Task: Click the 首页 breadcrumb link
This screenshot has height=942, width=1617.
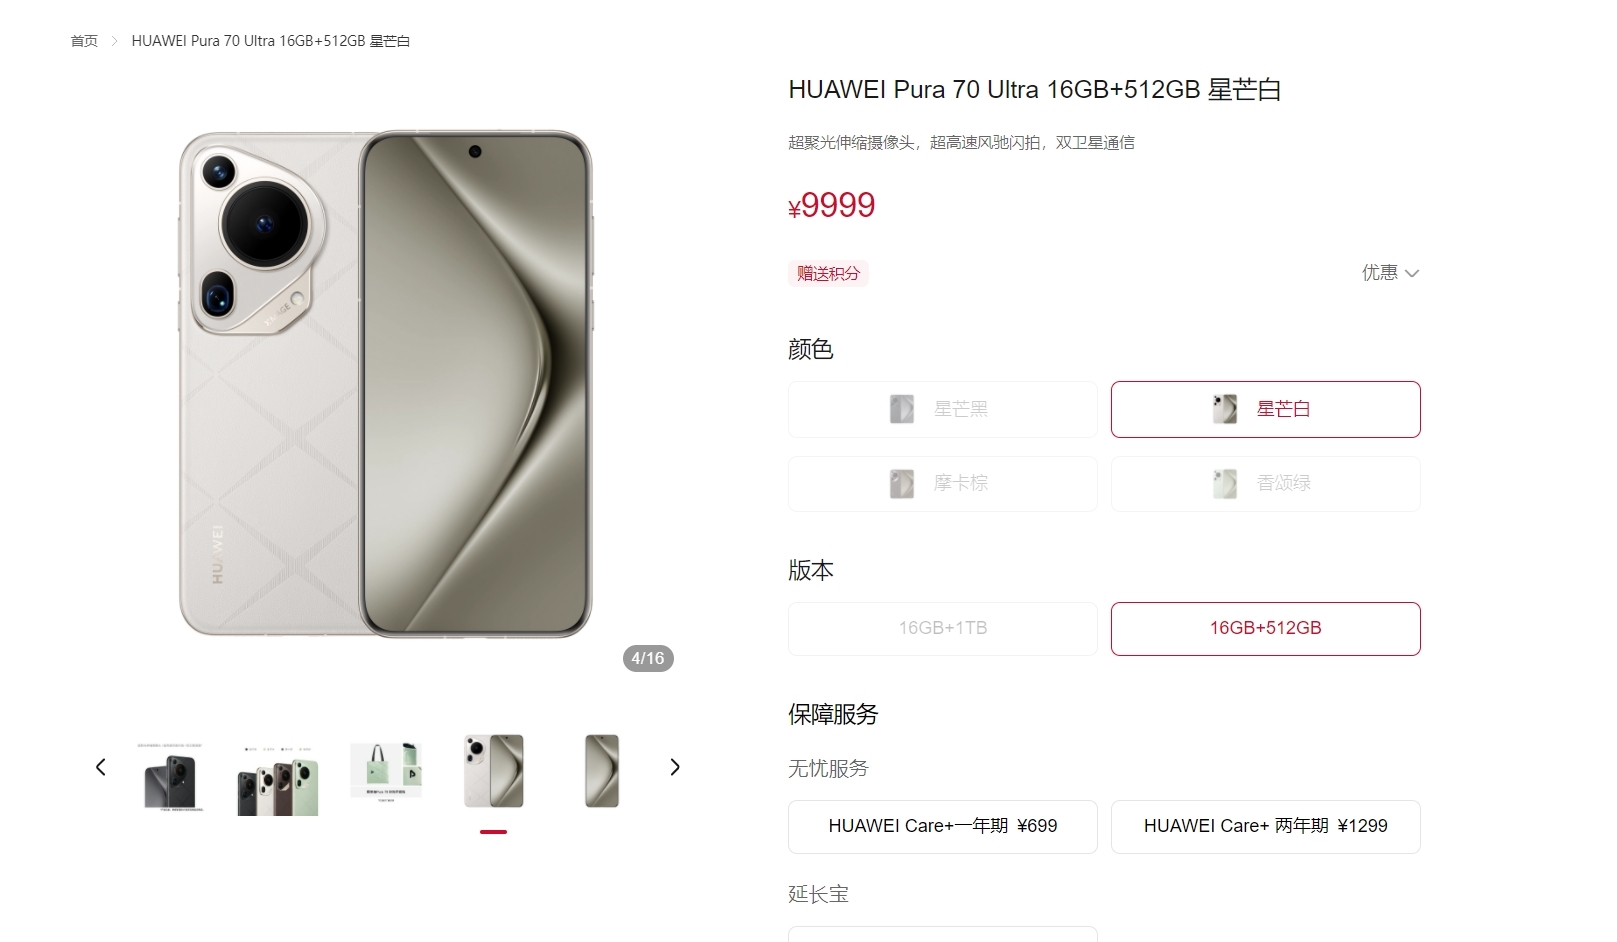Action: click(x=84, y=41)
